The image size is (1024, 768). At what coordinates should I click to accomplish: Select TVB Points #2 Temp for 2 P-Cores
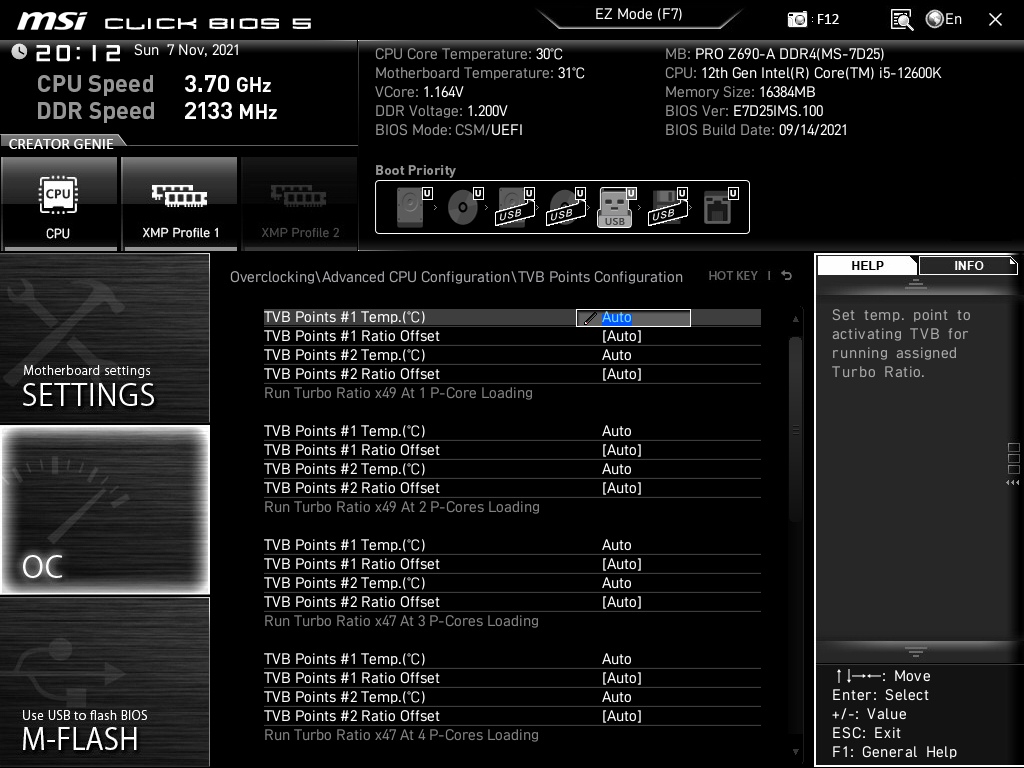click(x=512, y=469)
